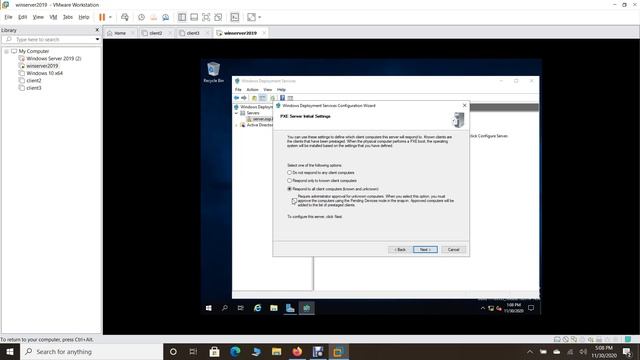Click the Send Ctrl+Alt+Del toolbar icon
This screenshot has height=360, width=640.
coord(125,17)
